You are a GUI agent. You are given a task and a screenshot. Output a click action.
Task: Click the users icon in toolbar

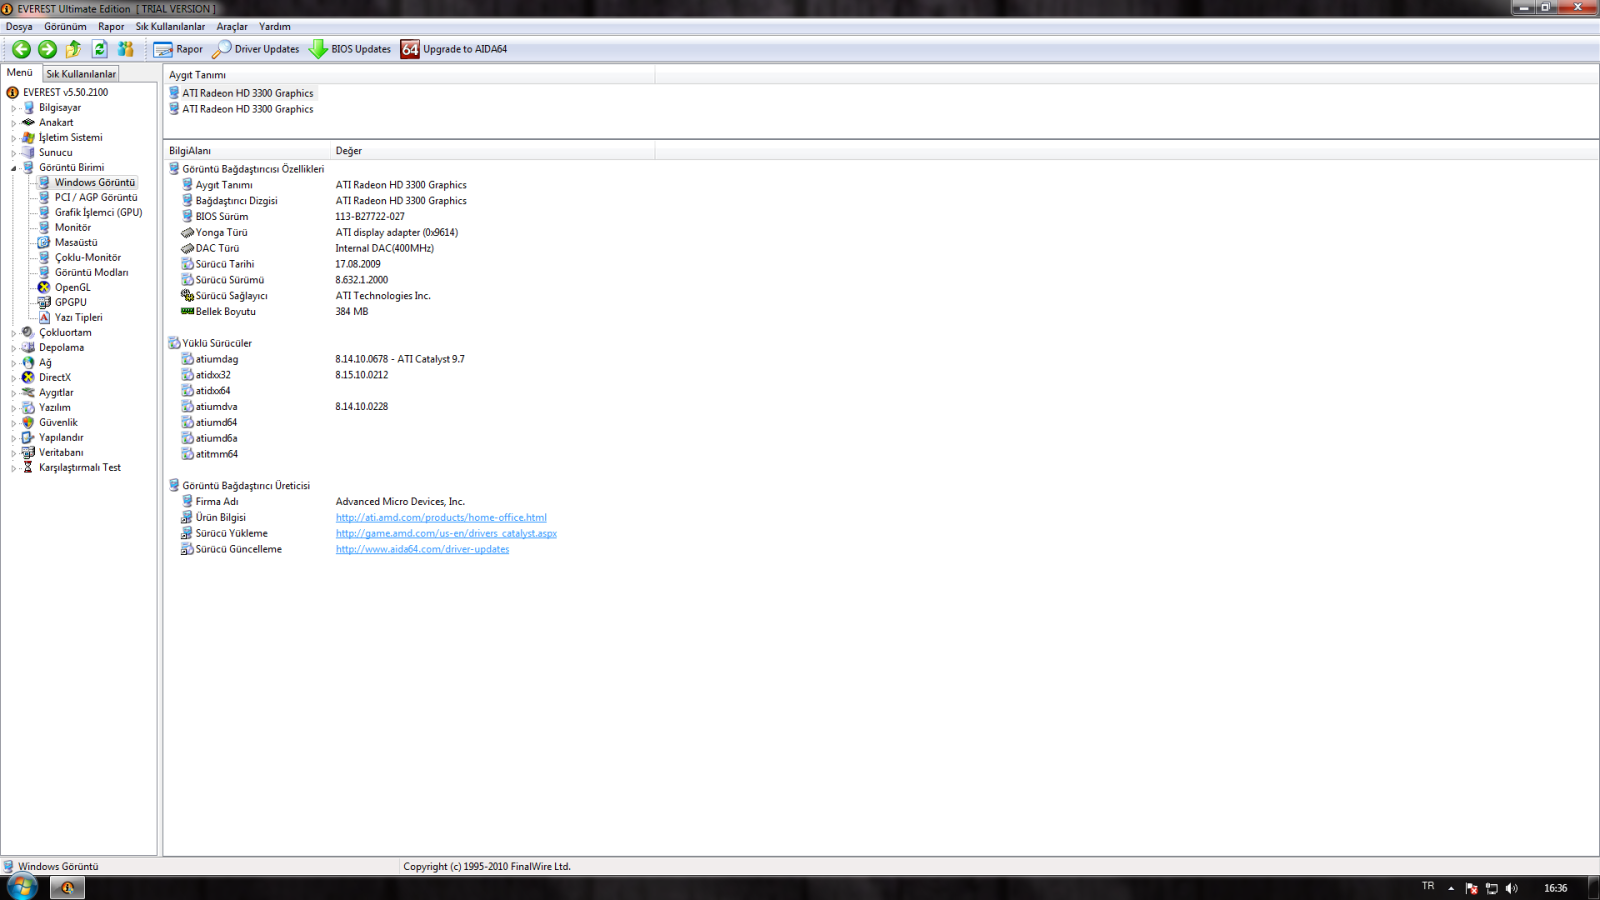[x=125, y=49]
